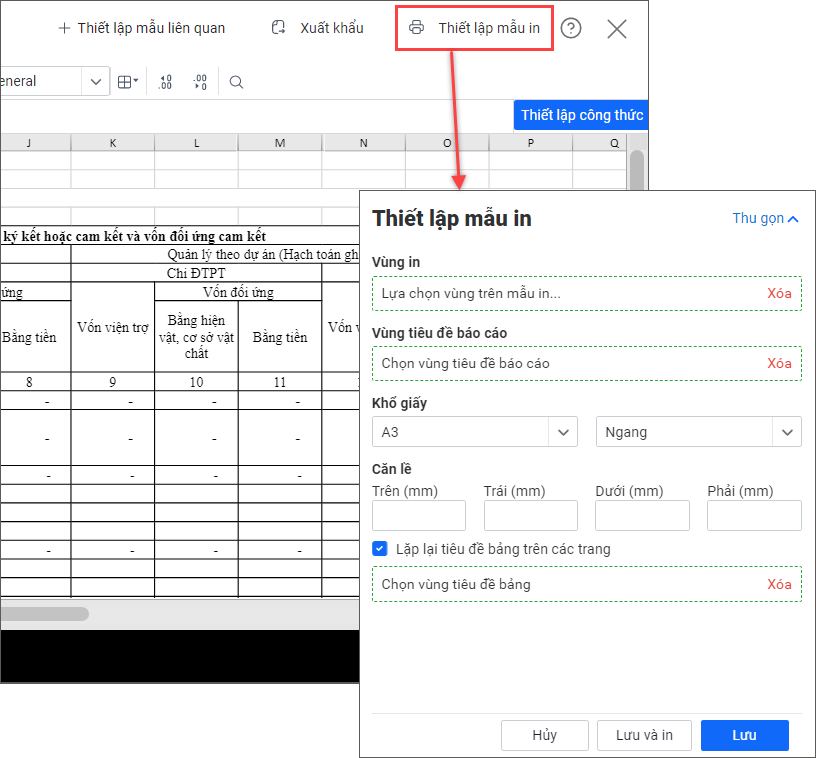This screenshot has height=758, width=816.
Task: Expand the General number format dropdown
Action: tap(96, 82)
